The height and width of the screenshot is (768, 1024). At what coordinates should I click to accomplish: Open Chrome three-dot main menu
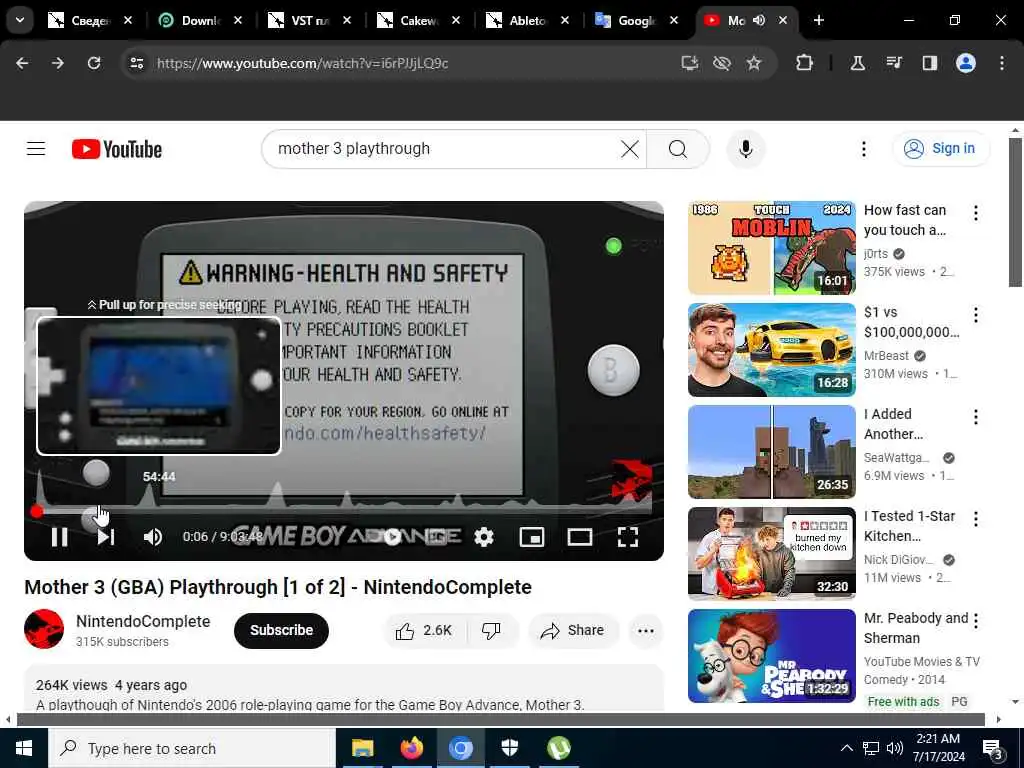point(1002,63)
